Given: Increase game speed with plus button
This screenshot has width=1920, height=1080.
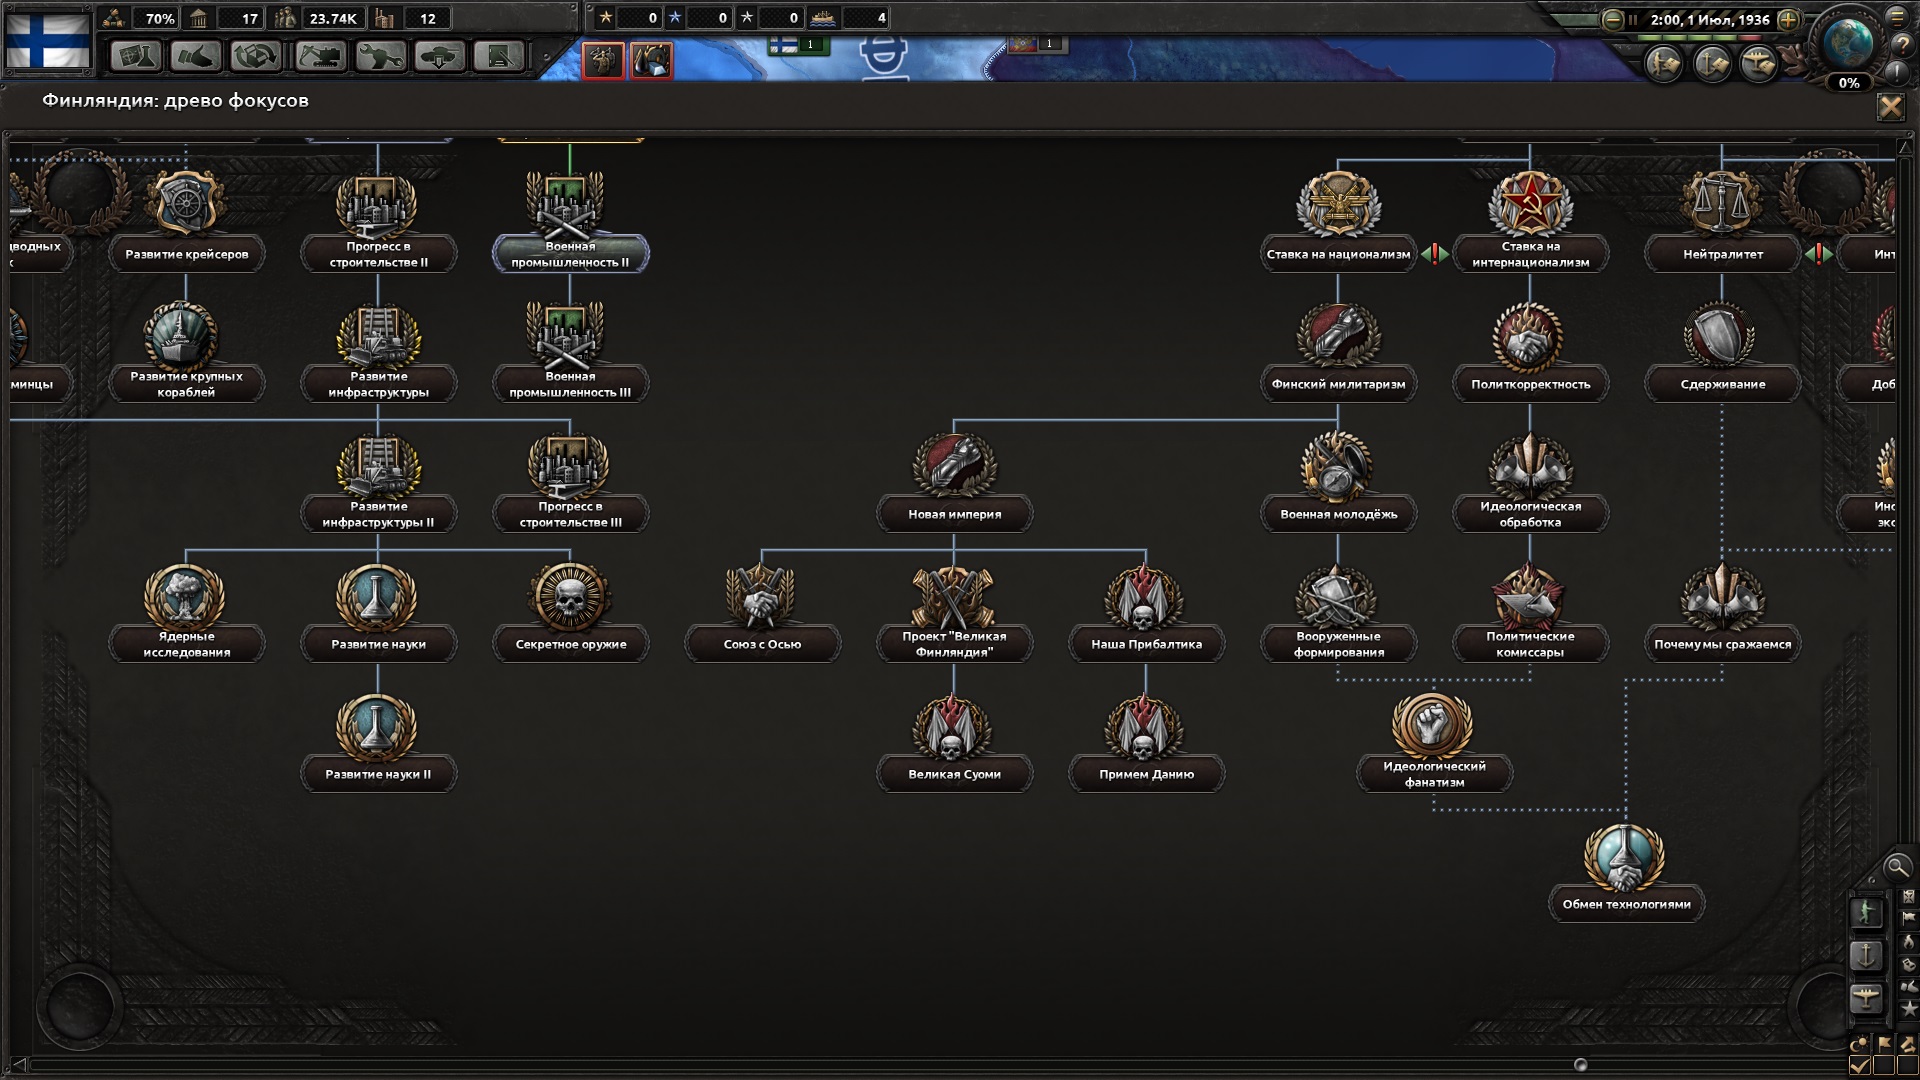Looking at the screenshot, I should point(1789,19).
